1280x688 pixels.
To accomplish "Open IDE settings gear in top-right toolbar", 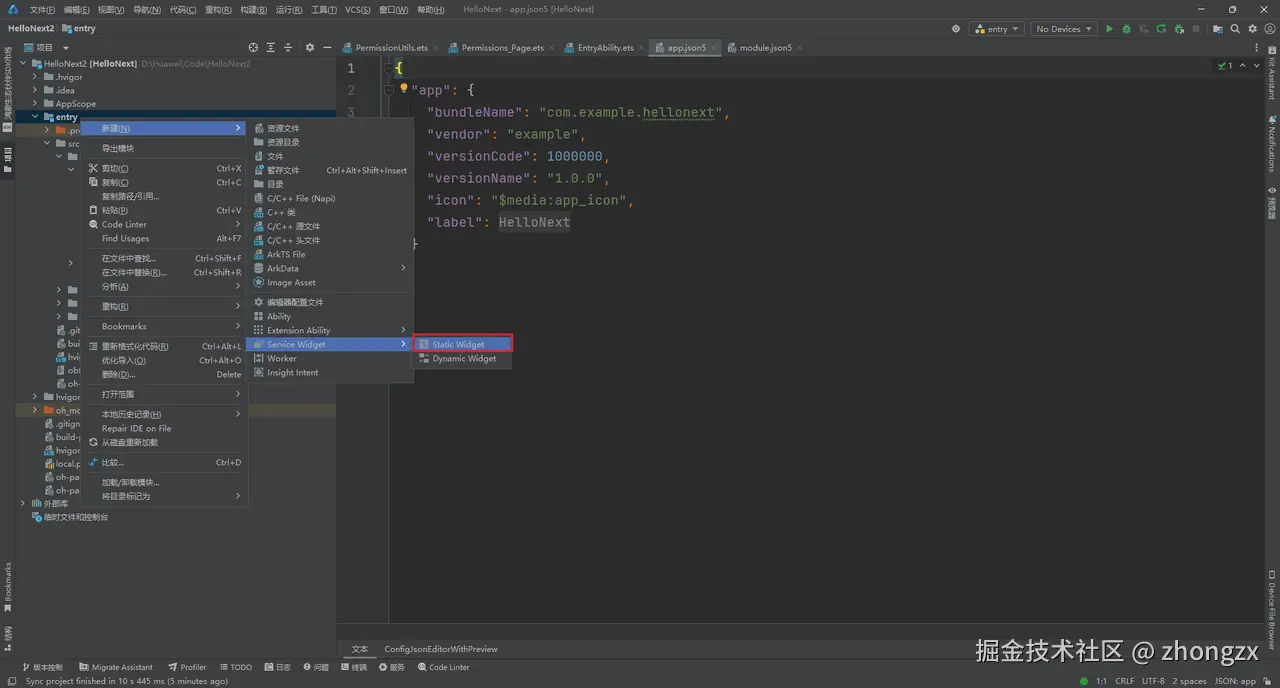I will [1253, 29].
